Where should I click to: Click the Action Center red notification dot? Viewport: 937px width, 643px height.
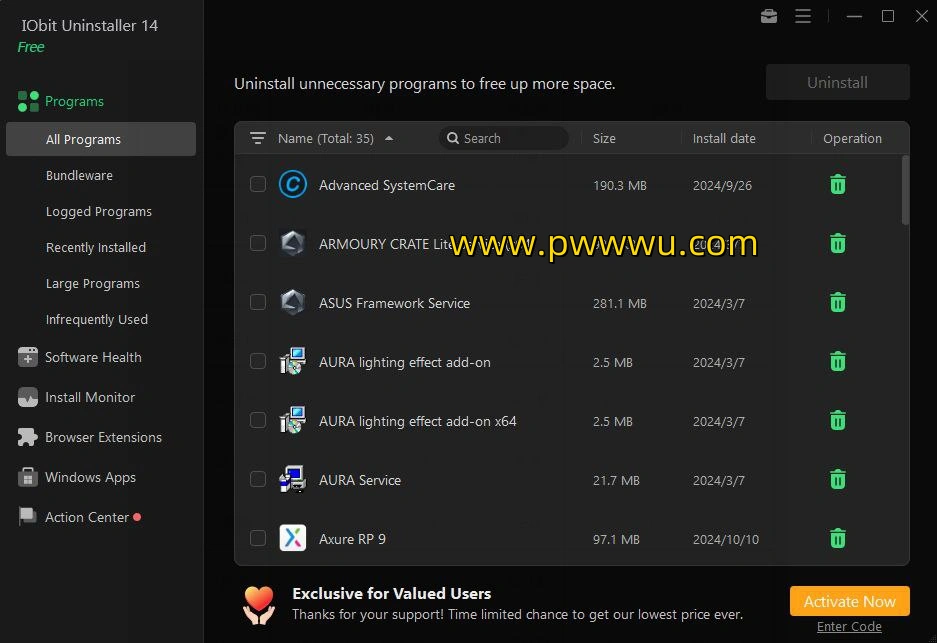tap(137, 517)
